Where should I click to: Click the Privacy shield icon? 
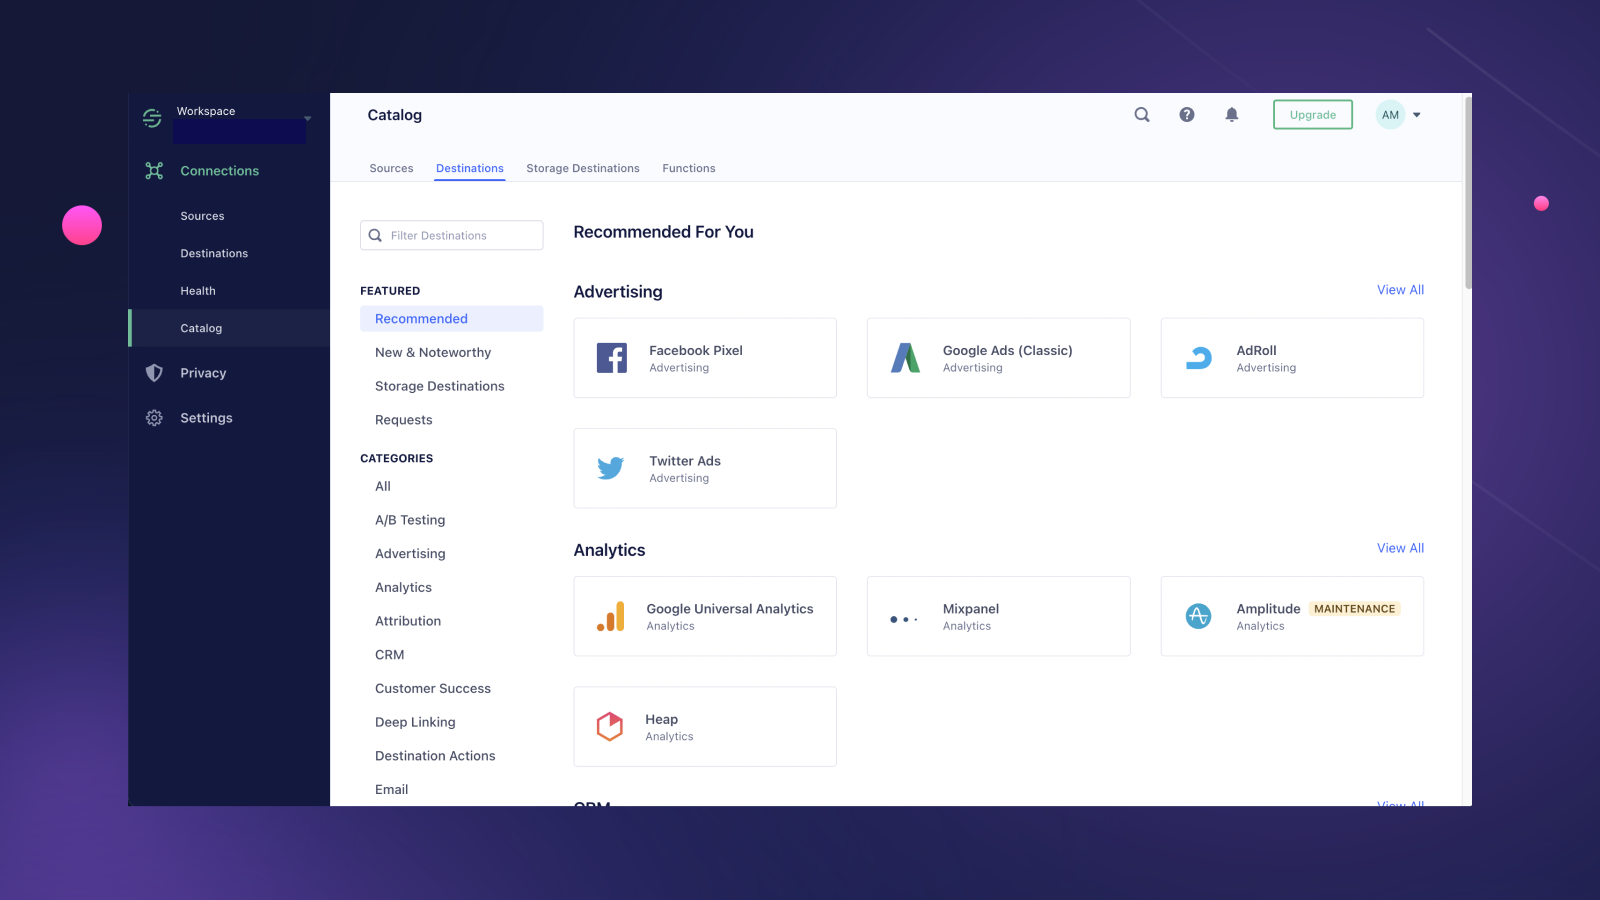[154, 373]
